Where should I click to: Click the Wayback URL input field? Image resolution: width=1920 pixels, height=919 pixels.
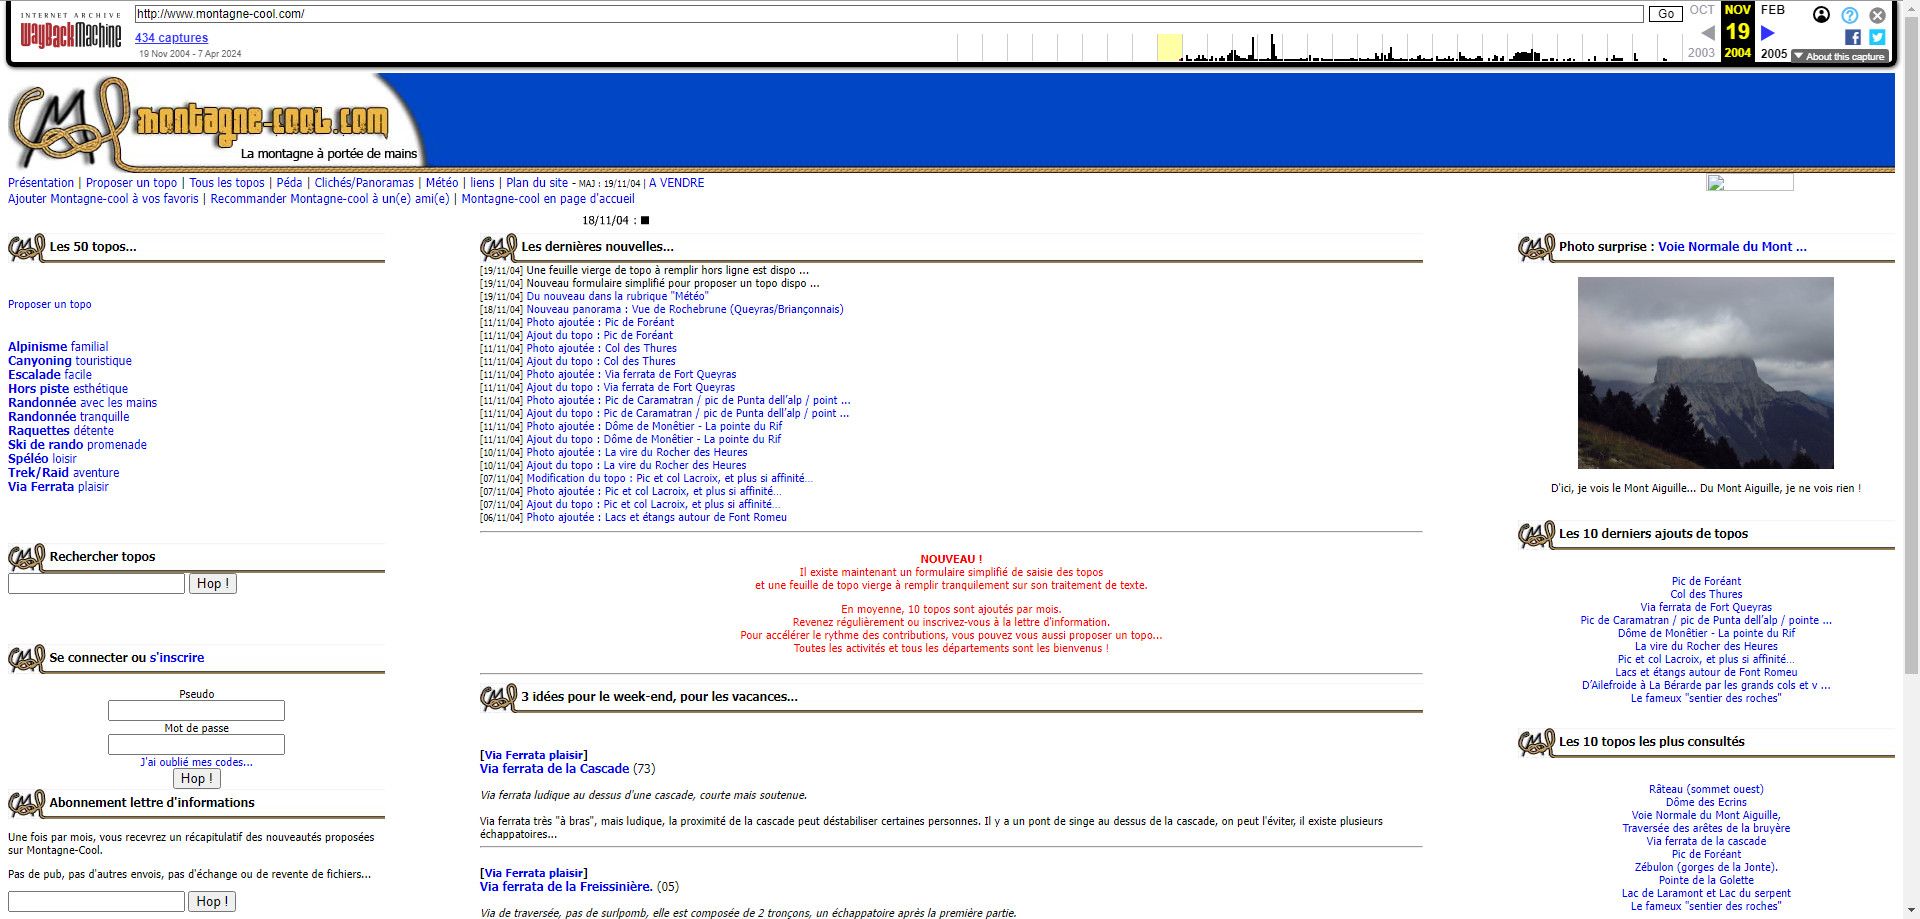889,14
